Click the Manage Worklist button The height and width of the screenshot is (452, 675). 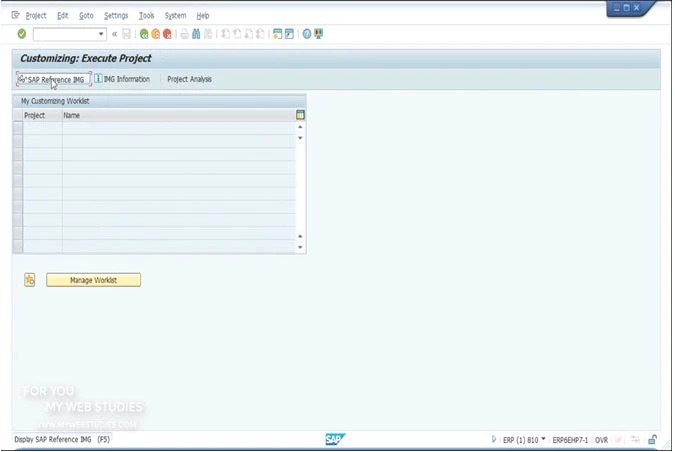tap(93, 280)
